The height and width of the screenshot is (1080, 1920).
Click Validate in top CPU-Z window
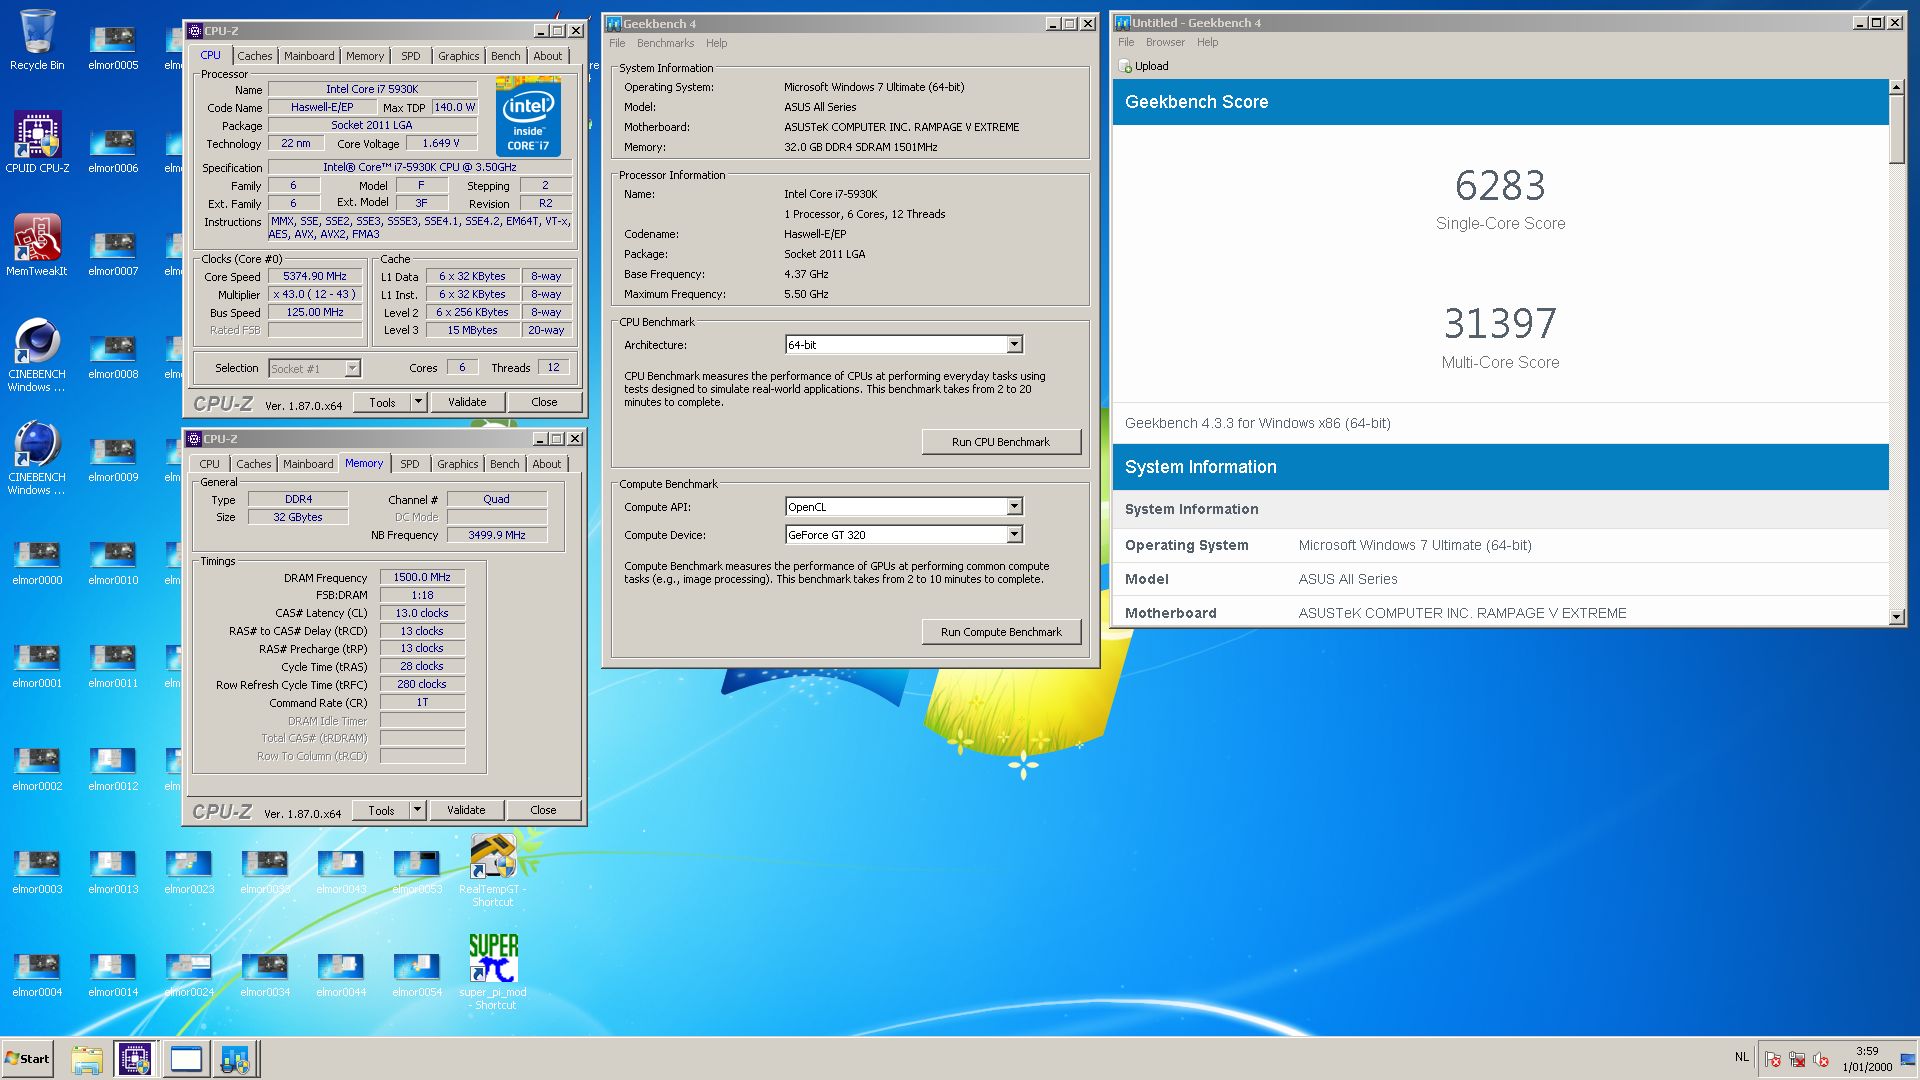coord(467,402)
